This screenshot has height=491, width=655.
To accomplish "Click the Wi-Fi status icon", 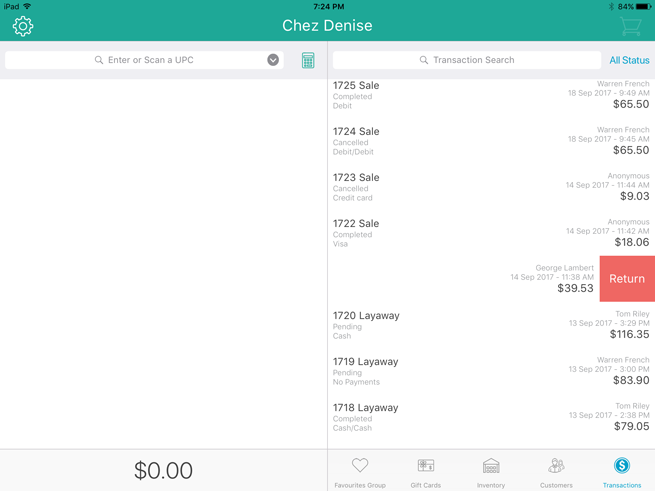I will click(x=27, y=6).
